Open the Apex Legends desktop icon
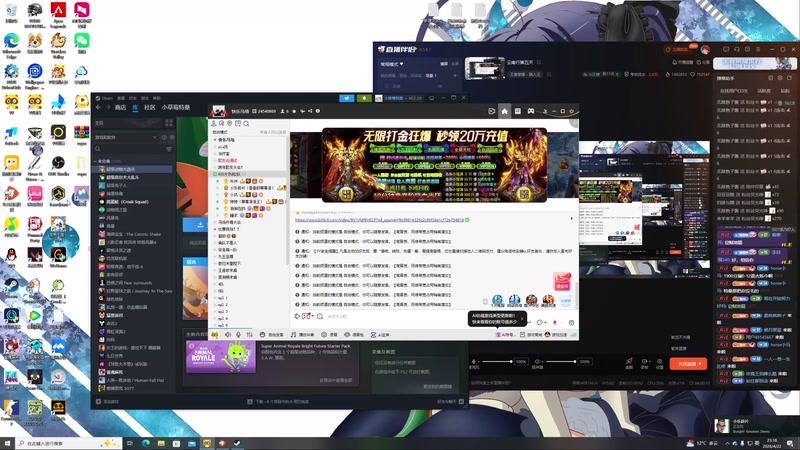Viewport: 800px width, 450px height. [x=58, y=14]
